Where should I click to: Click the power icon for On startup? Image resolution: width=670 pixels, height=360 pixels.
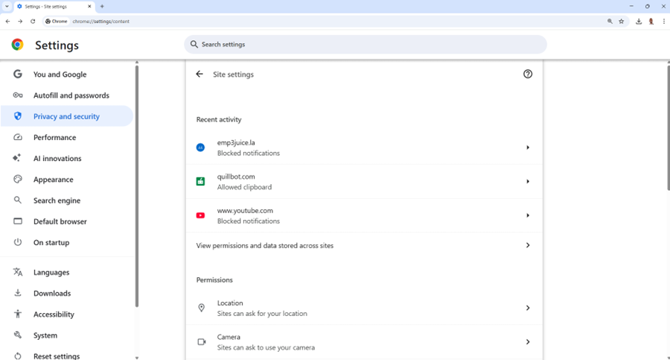(x=18, y=242)
